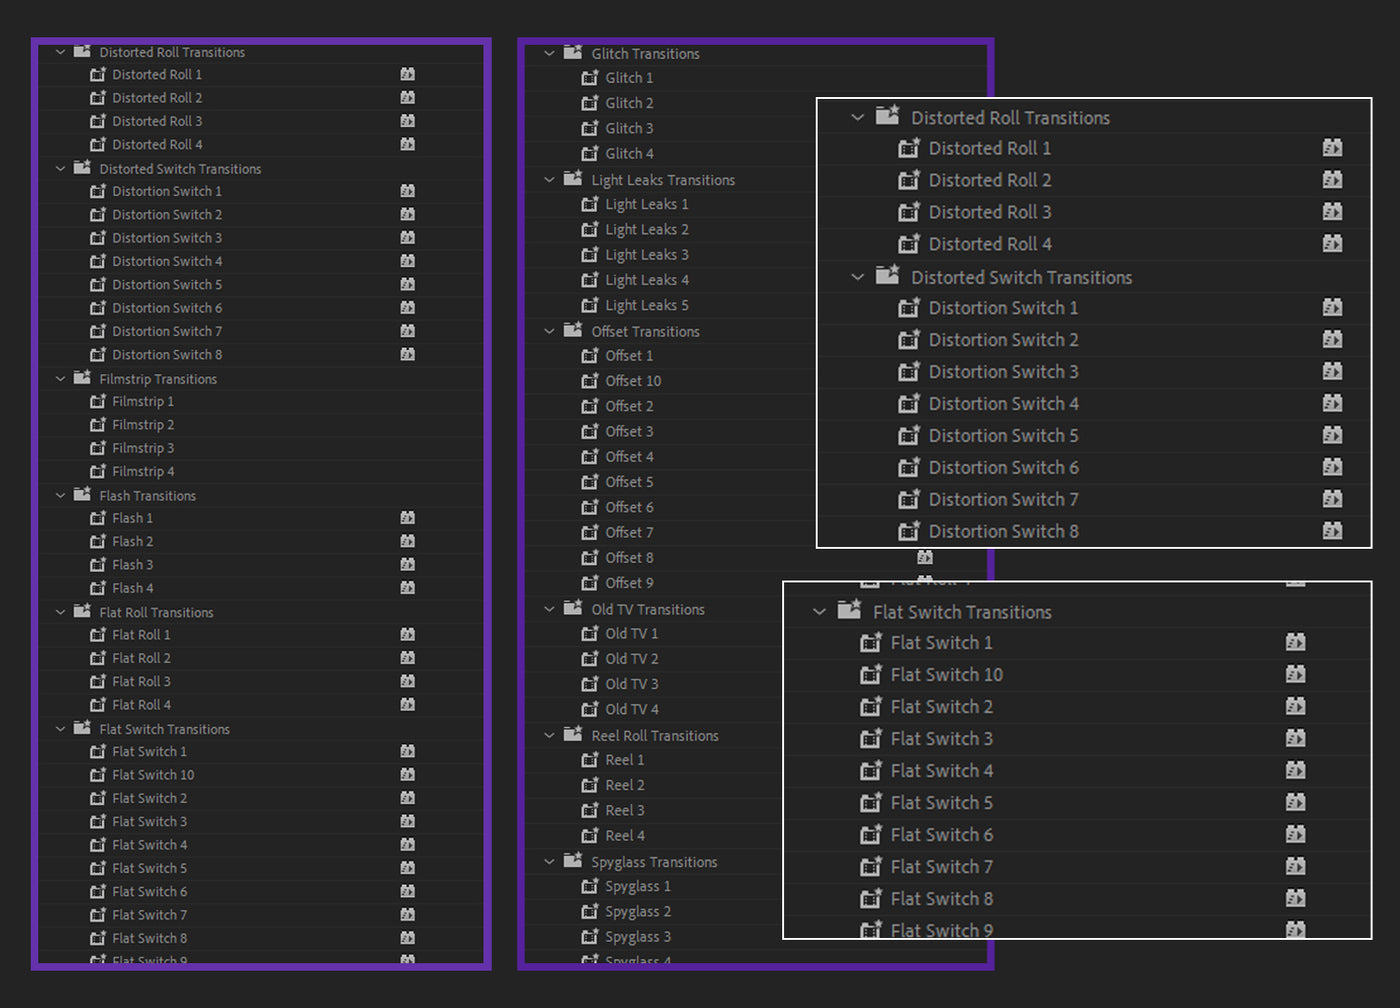
Task: Click the accelerated effect badge on Flat Roll 3 row
Action: (x=408, y=681)
